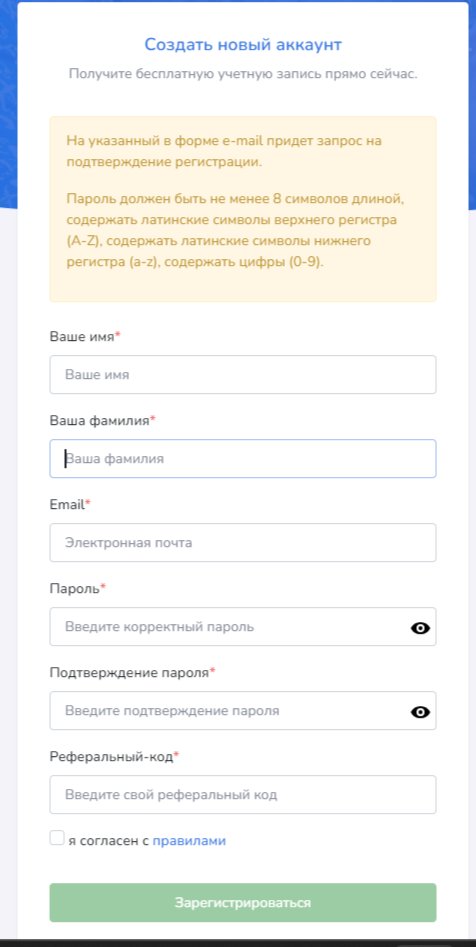Focus the "Введите подтверждение пароля" field
The image size is (476, 947).
click(243, 710)
